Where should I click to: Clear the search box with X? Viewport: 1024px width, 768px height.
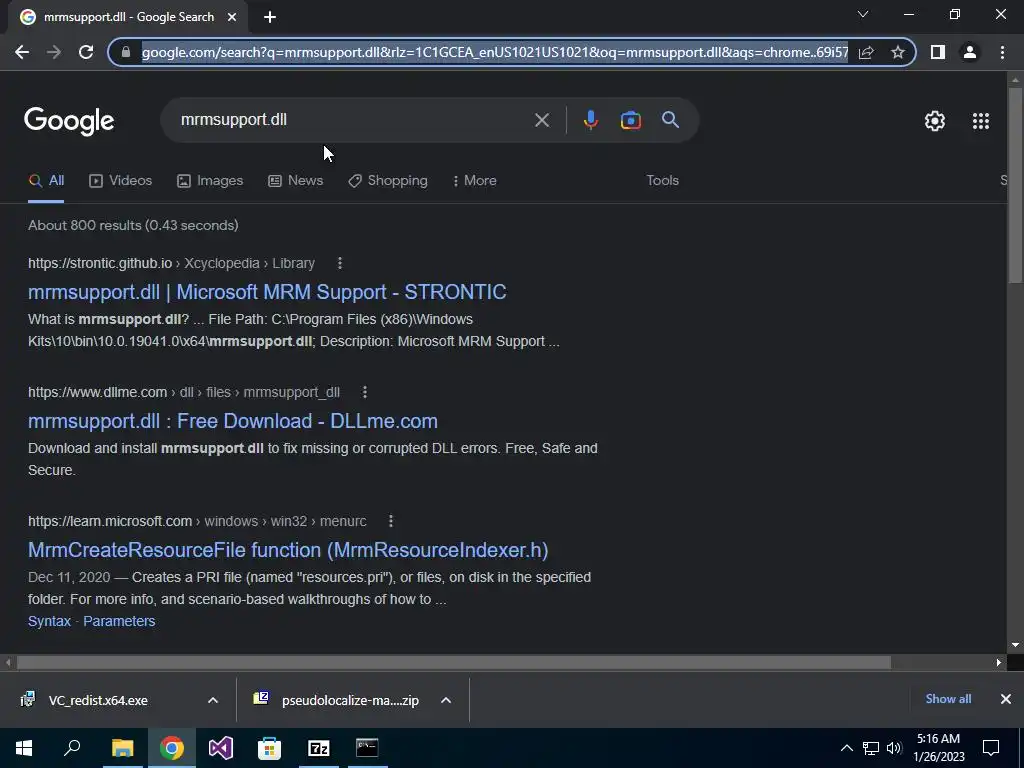(x=542, y=120)
